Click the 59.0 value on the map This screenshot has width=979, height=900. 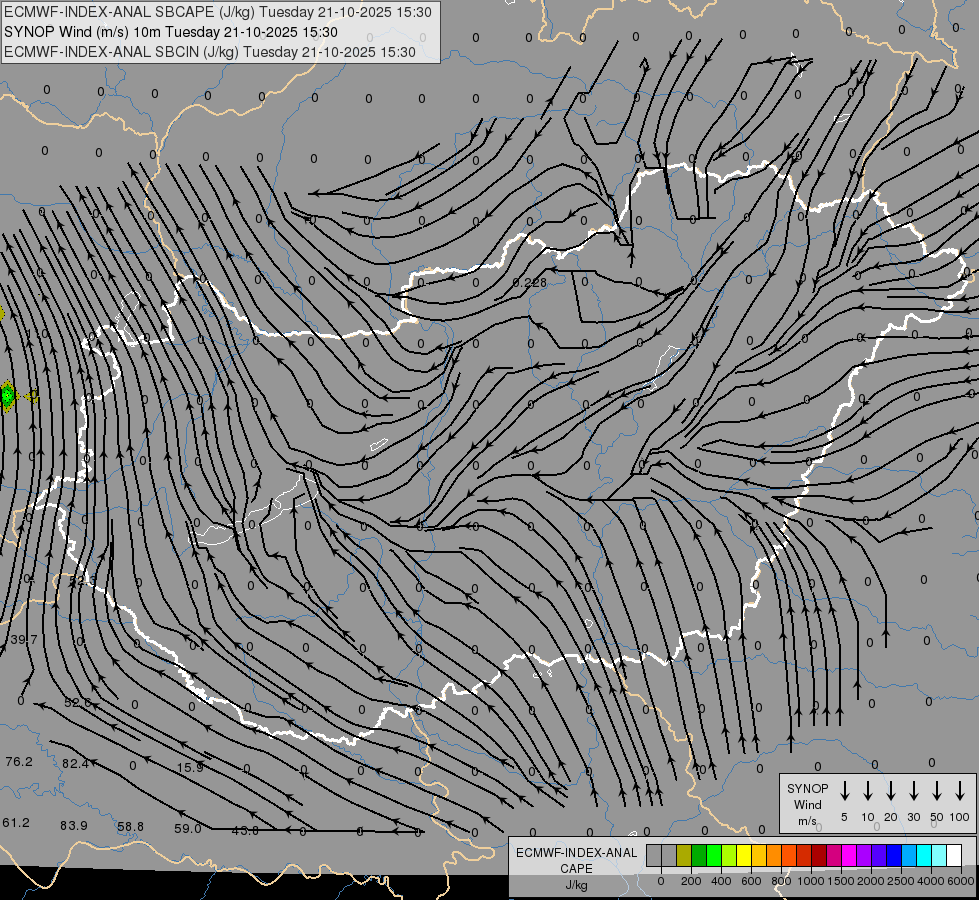click(x=188, y=829)
